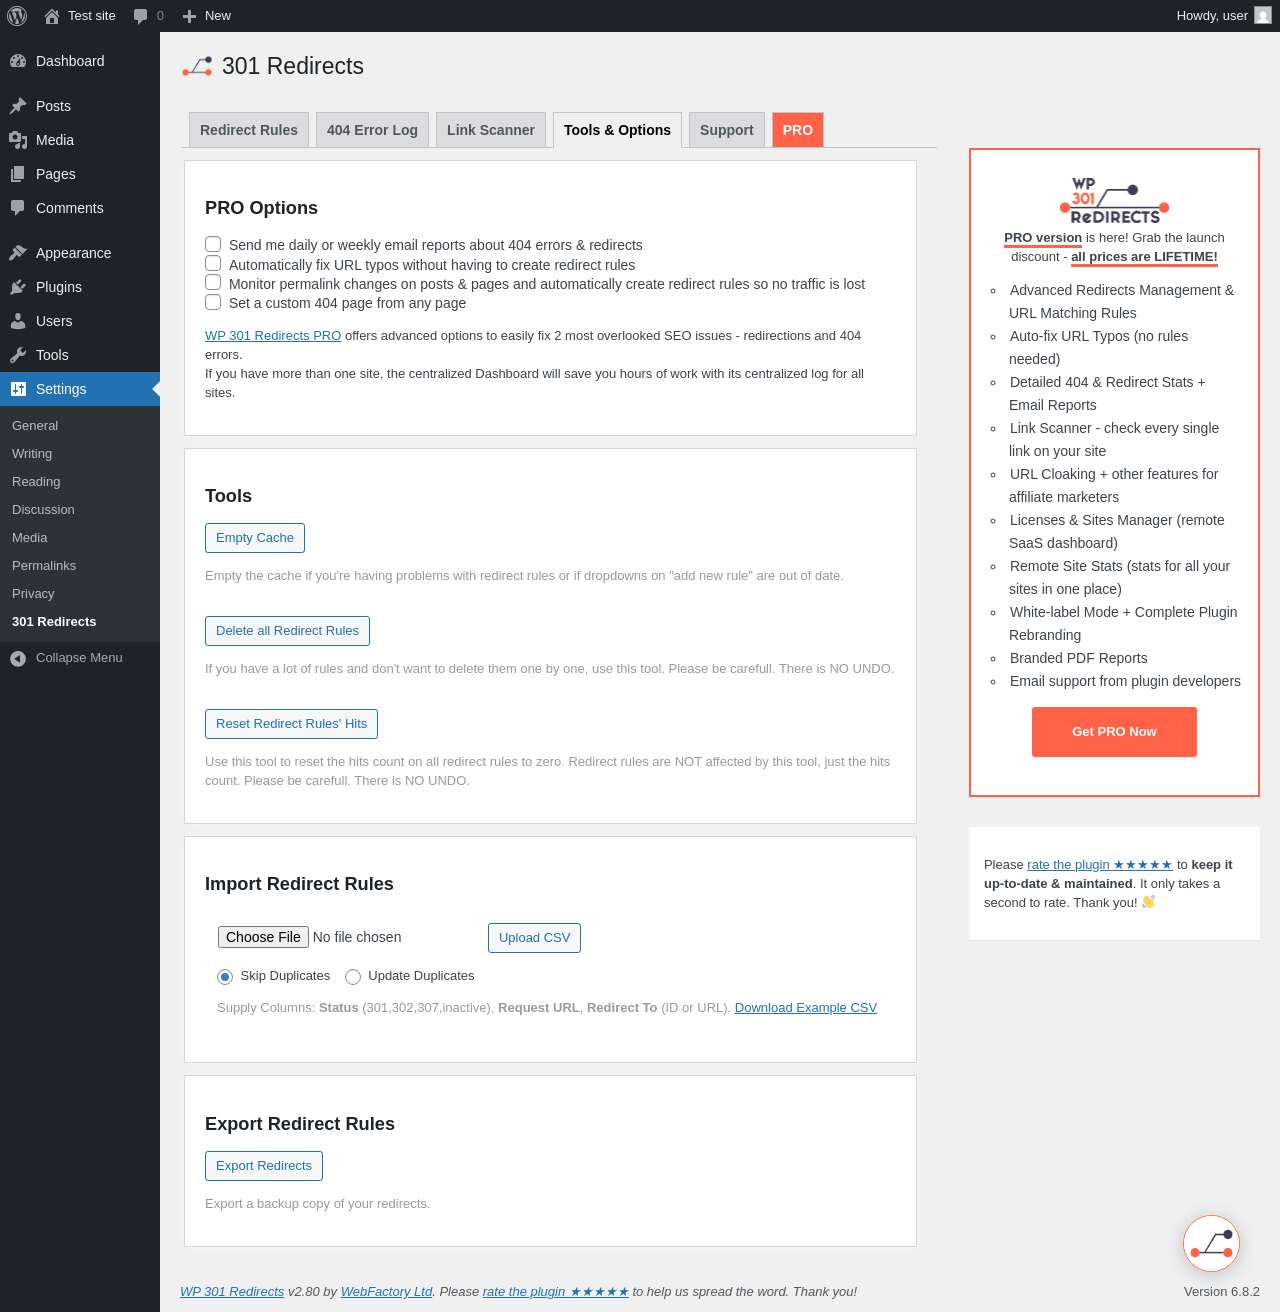
Task: Check set custom 404 page option
Action: click(213, 302)
